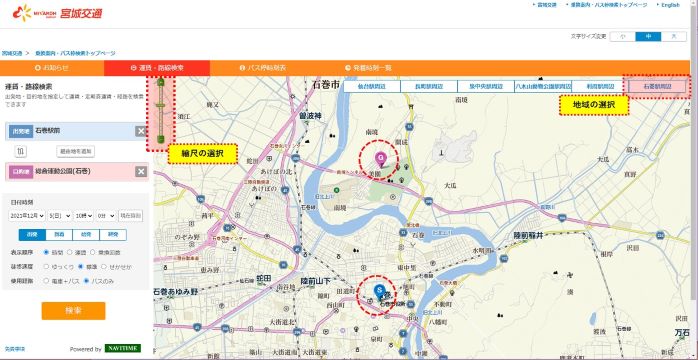Open the day dropdown
698x360 pixels.
coord(60,215)
